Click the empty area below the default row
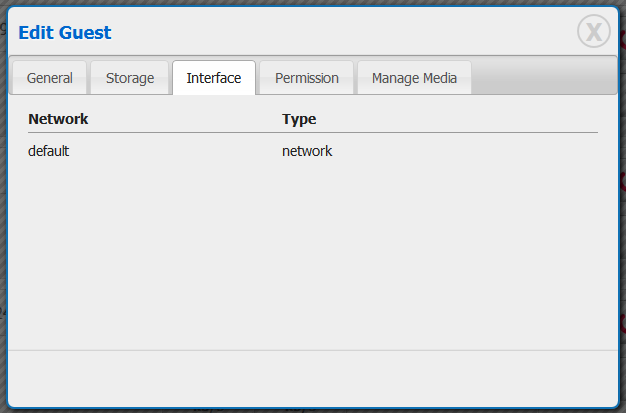Screen dimensions: 626x413 [312, 250]
